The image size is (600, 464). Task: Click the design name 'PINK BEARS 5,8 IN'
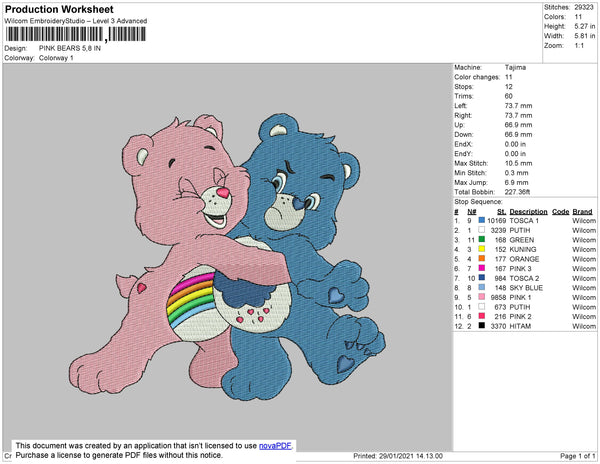click(70, 48)
